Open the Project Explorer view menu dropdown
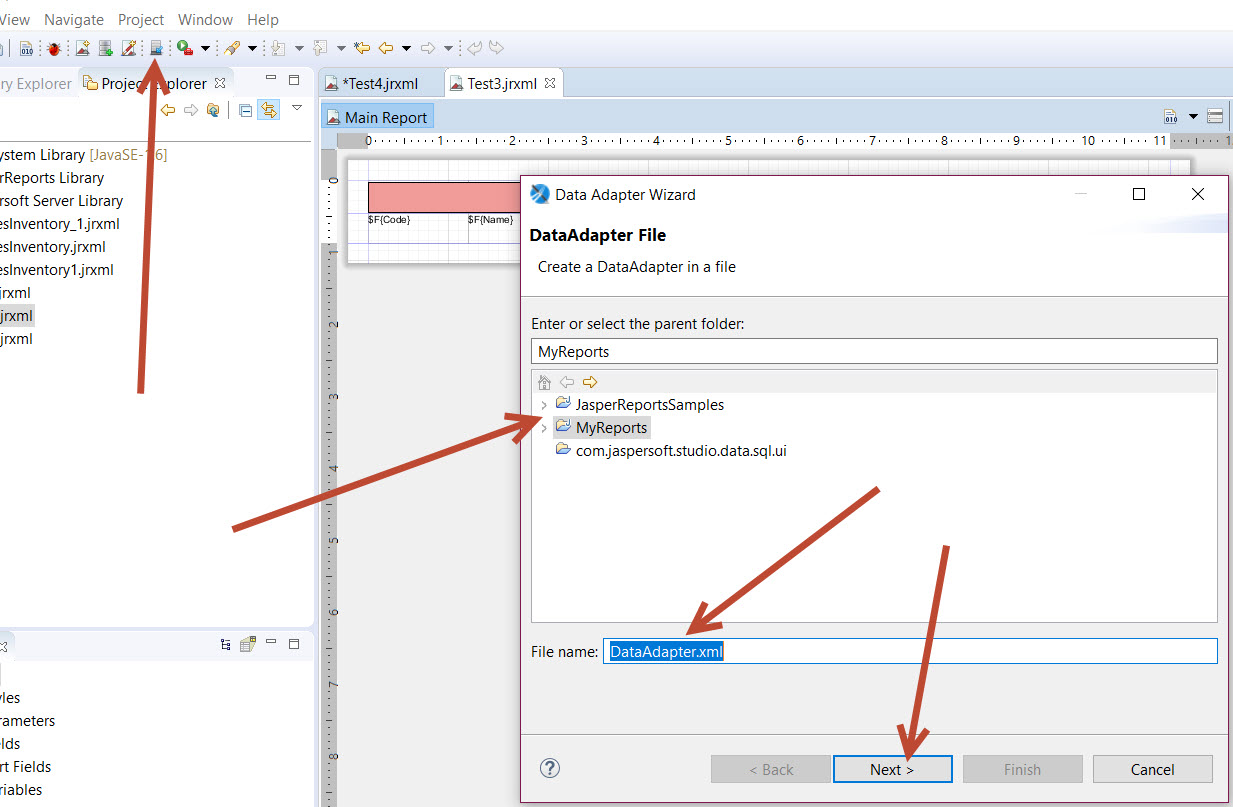1233x807 pixels. 297,108
